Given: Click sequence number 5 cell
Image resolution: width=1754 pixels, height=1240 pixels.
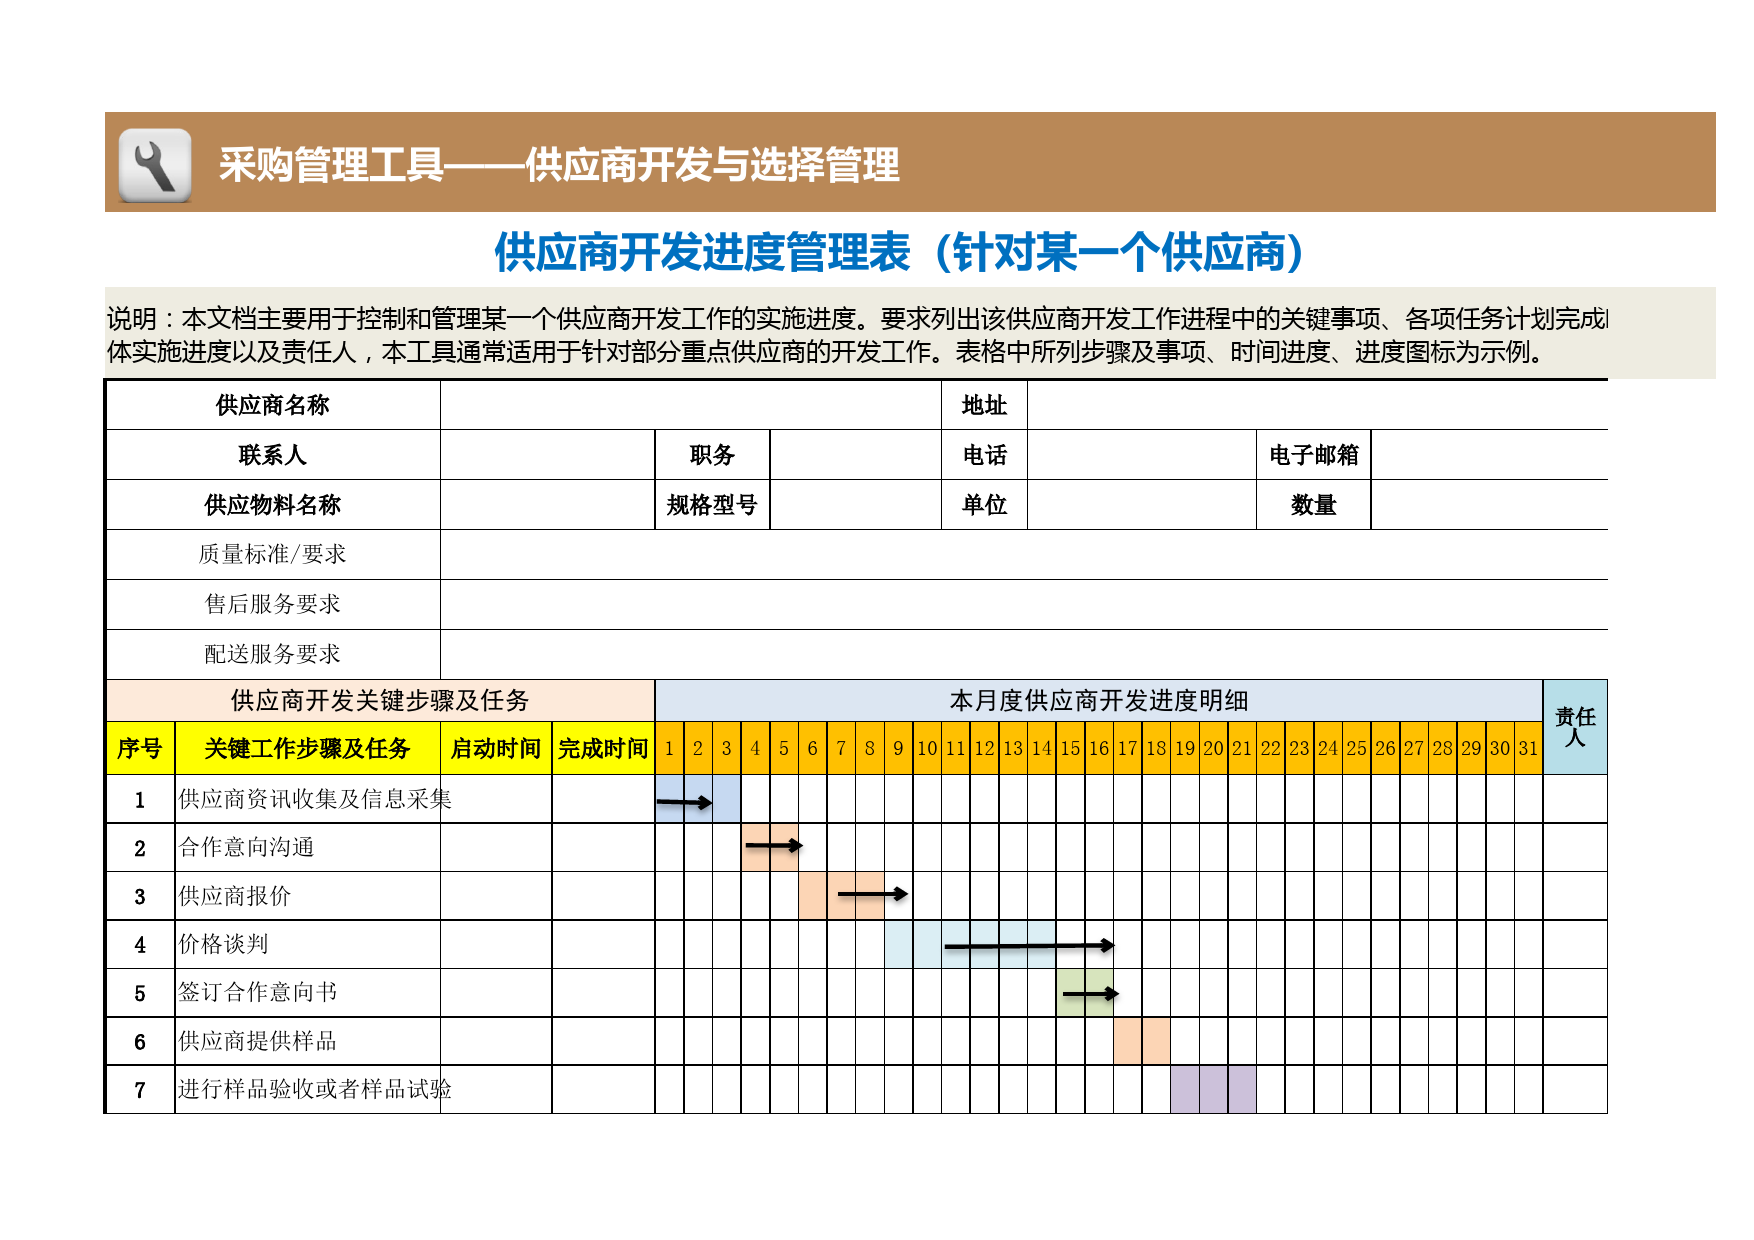Looking at the screenshot, I should [140, 993].
